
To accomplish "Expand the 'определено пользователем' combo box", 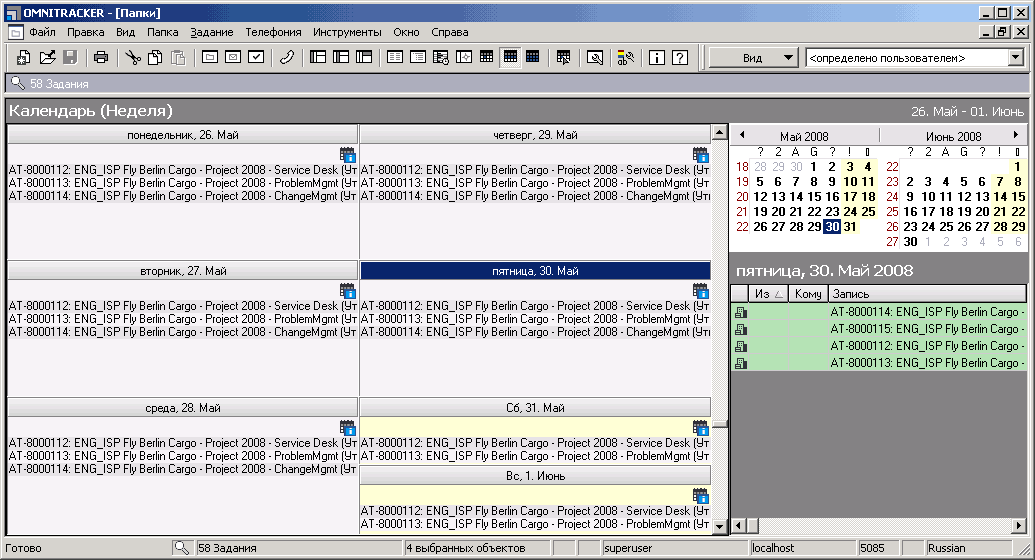I will [x=1017, y=58].
